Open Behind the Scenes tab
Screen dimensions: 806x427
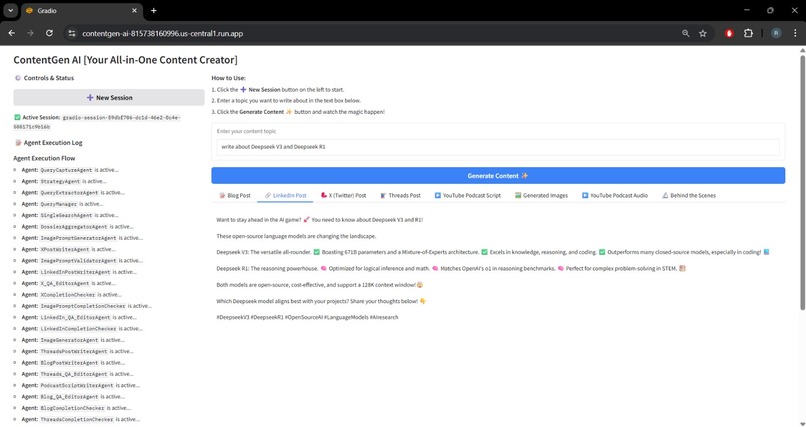tap(689, 195)
